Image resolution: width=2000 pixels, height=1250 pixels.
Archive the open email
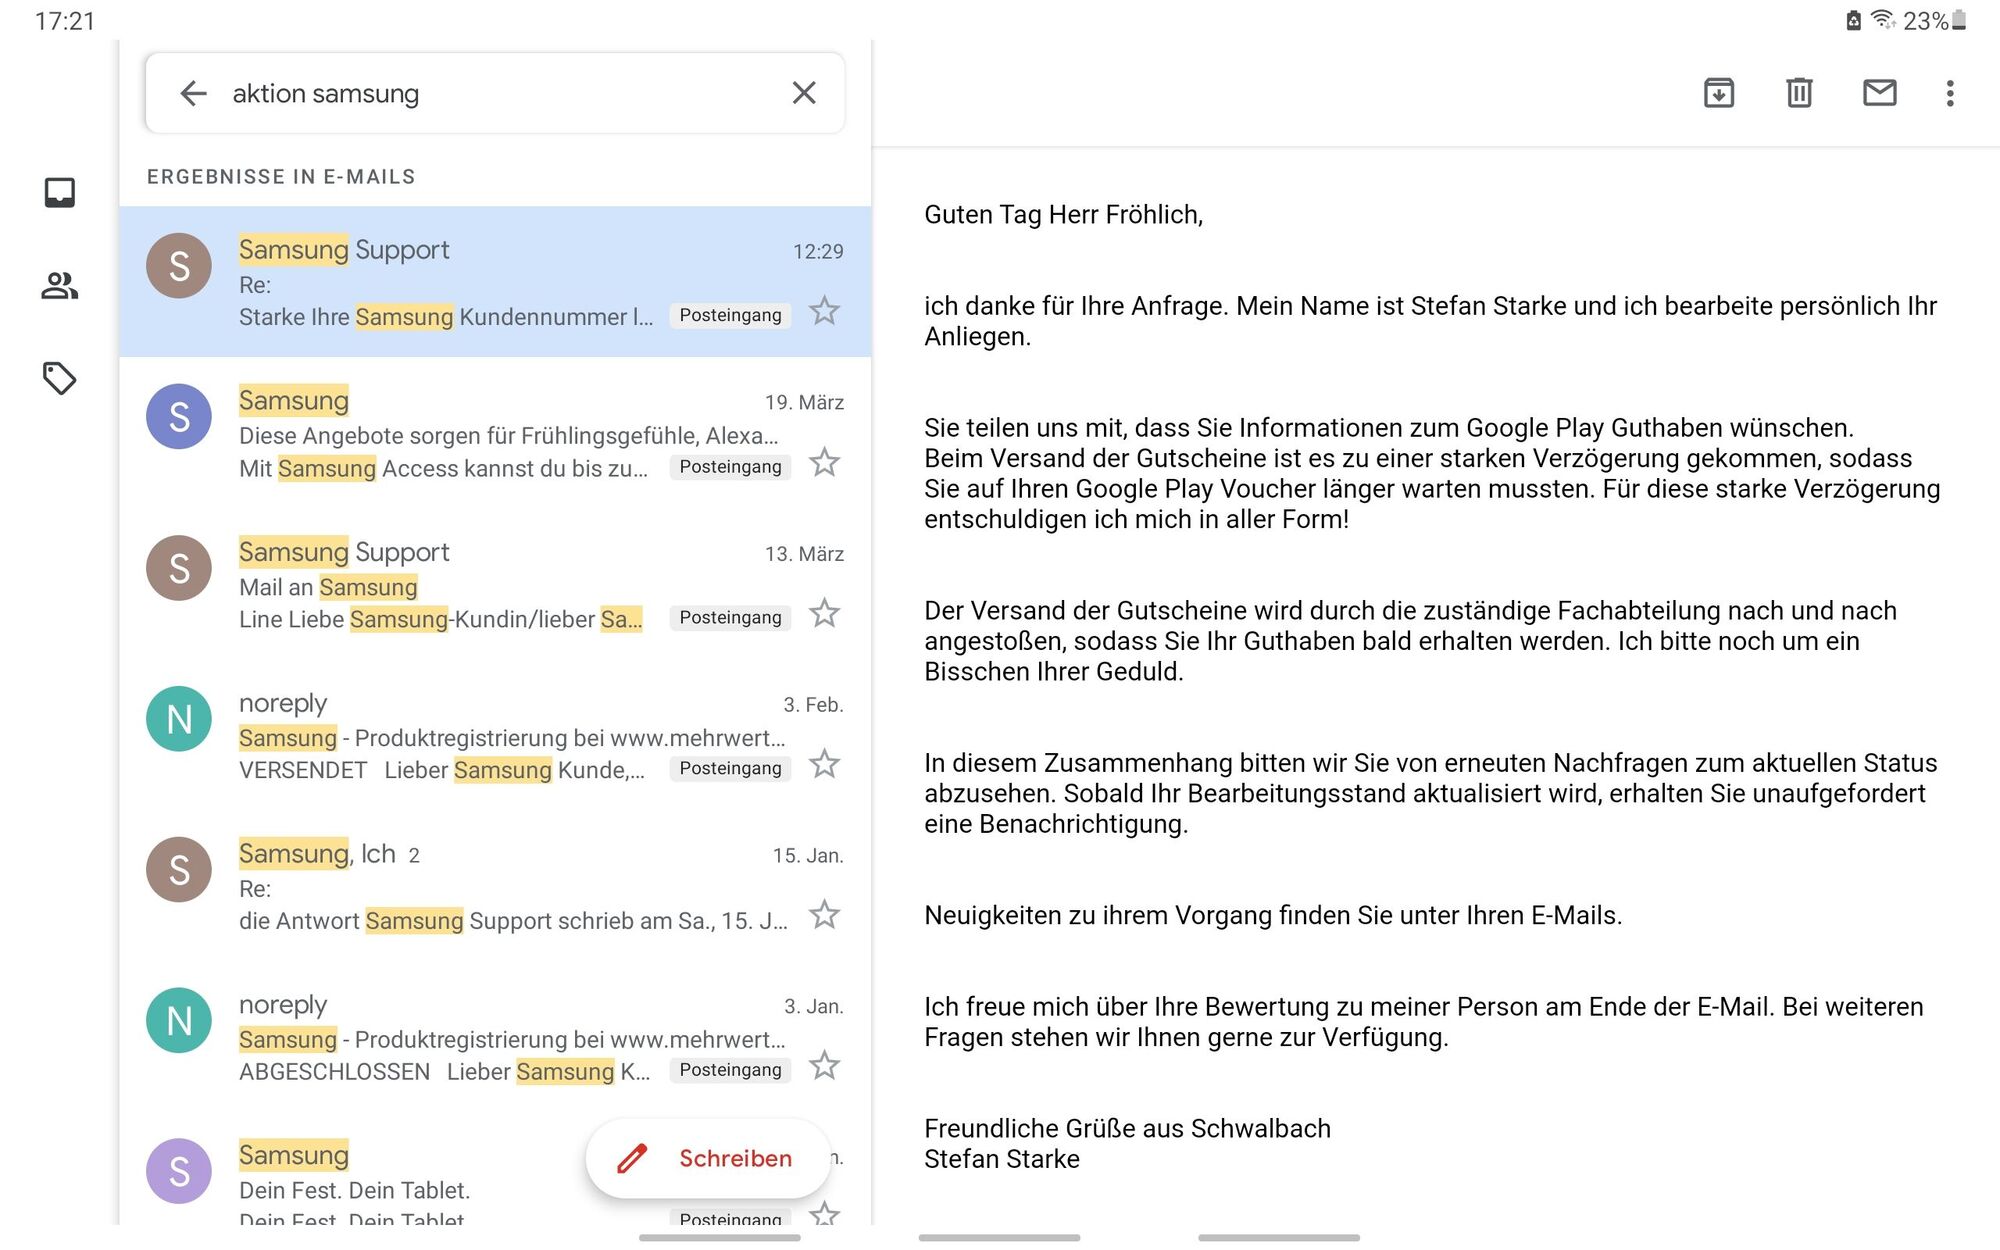pyautogui.click(x=1718, y=93)
